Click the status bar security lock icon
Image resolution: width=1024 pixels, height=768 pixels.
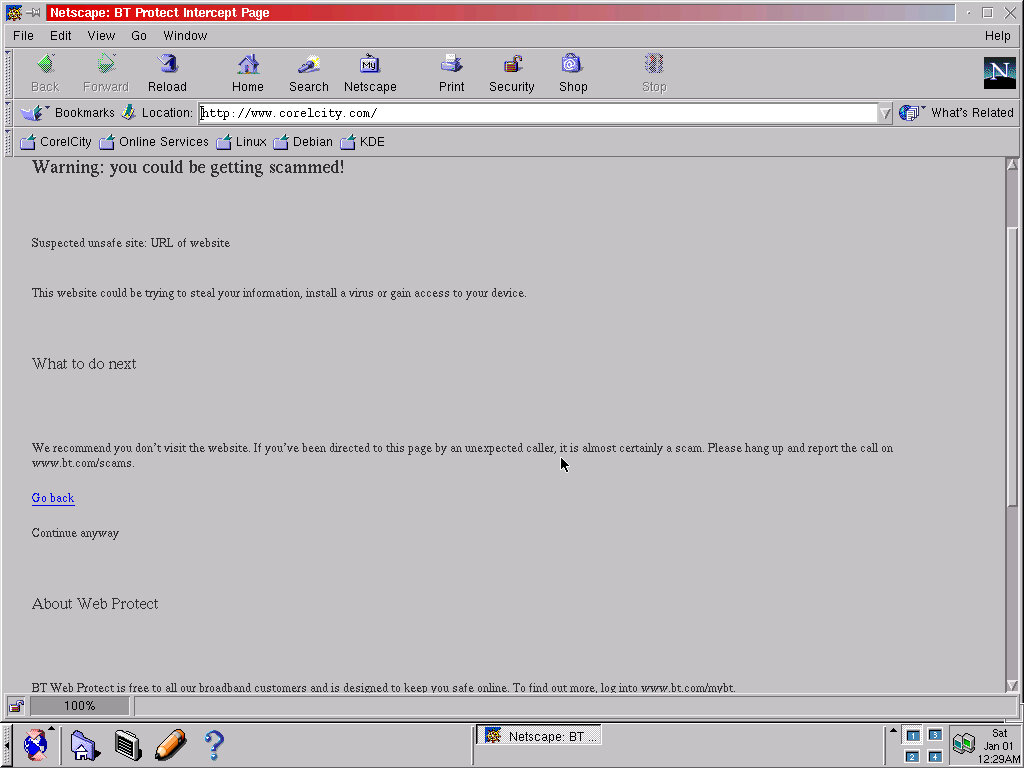16,706
